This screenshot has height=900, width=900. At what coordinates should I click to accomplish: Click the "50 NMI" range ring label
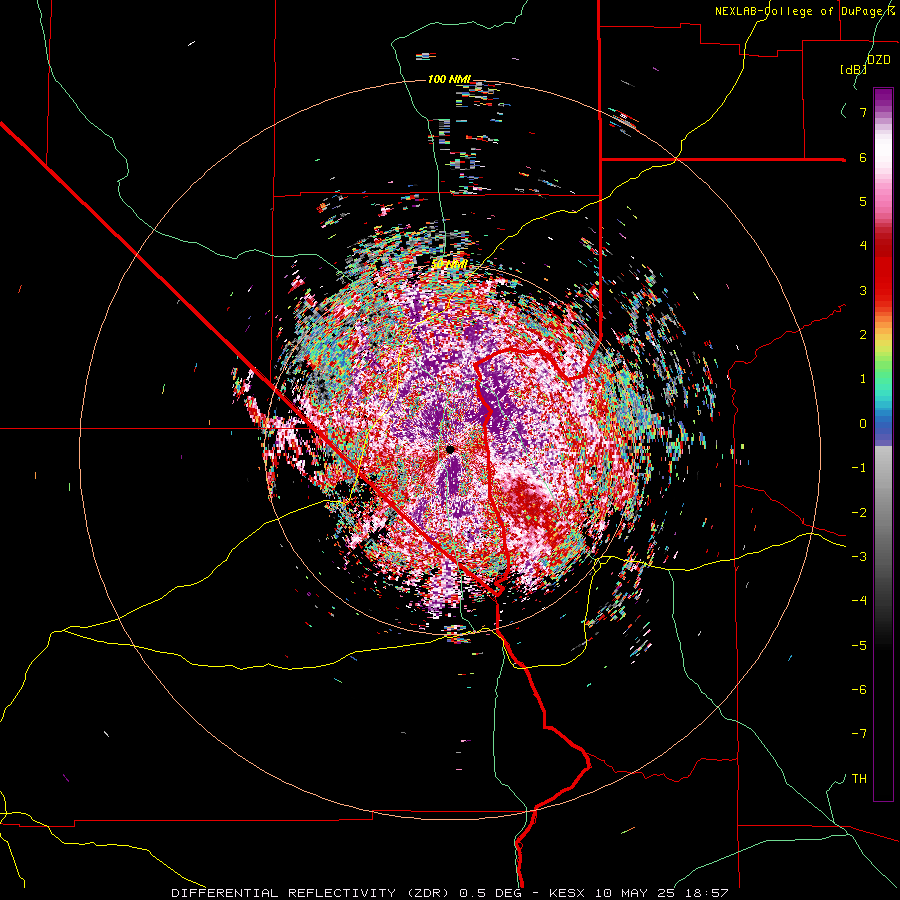[x=449, y=264]
